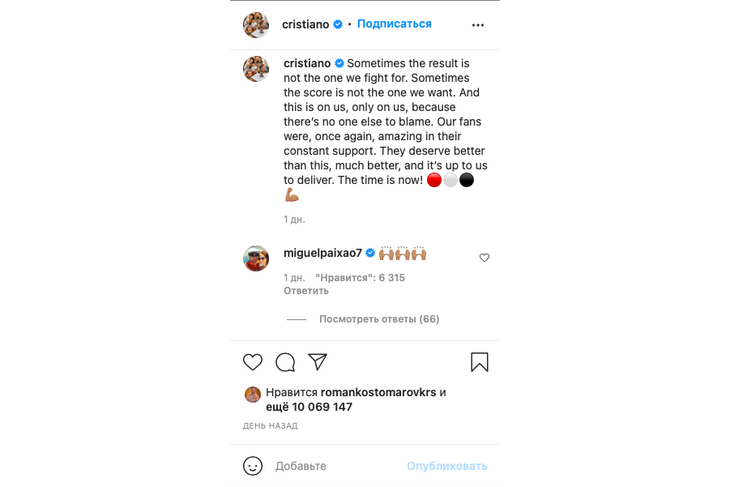730x487 pixels.
Task: Like the post with the heart icon
Action: coord(253,362)
